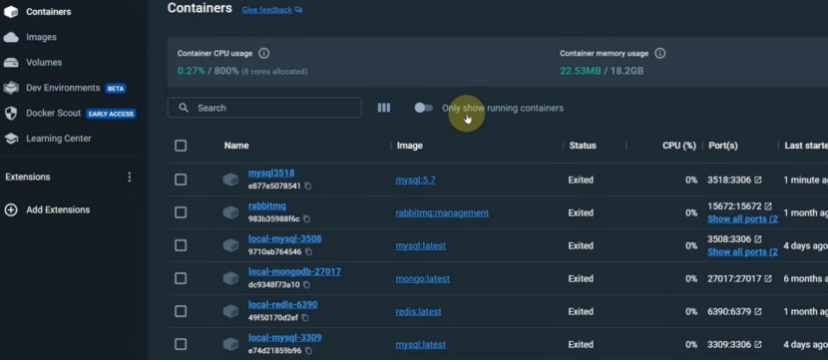This screenshot has width=828, height=362.
Task: Sort by the Image column header
Action: [x=410, y=146]
